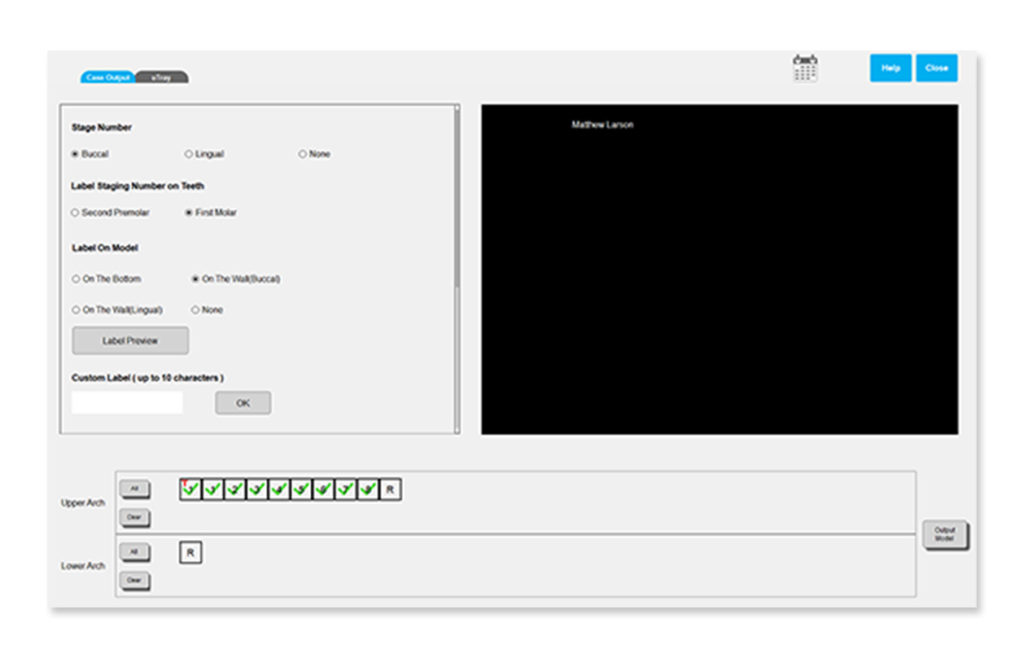Image resolution: width=1024 pixels, height=658 pixels.
Task: Deselect the last green checkmark before the R box
Action: [368, 489]
